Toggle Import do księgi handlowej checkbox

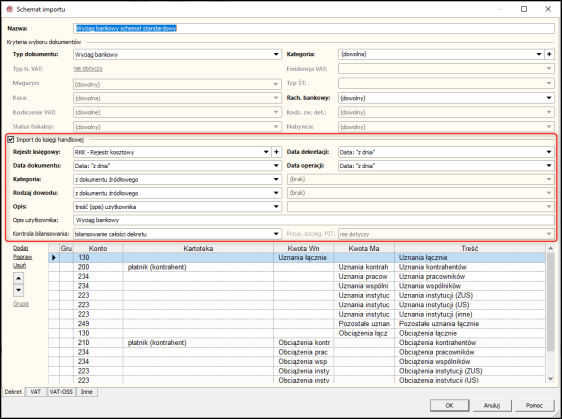(11, 140)
